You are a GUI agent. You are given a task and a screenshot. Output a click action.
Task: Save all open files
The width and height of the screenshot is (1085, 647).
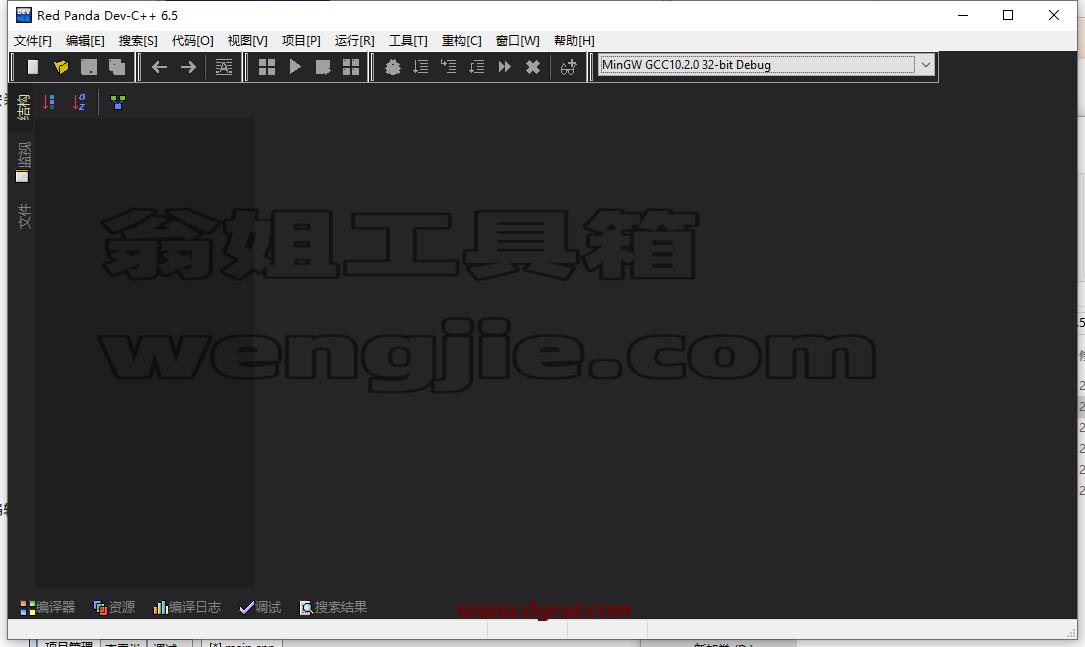point(117,67)
